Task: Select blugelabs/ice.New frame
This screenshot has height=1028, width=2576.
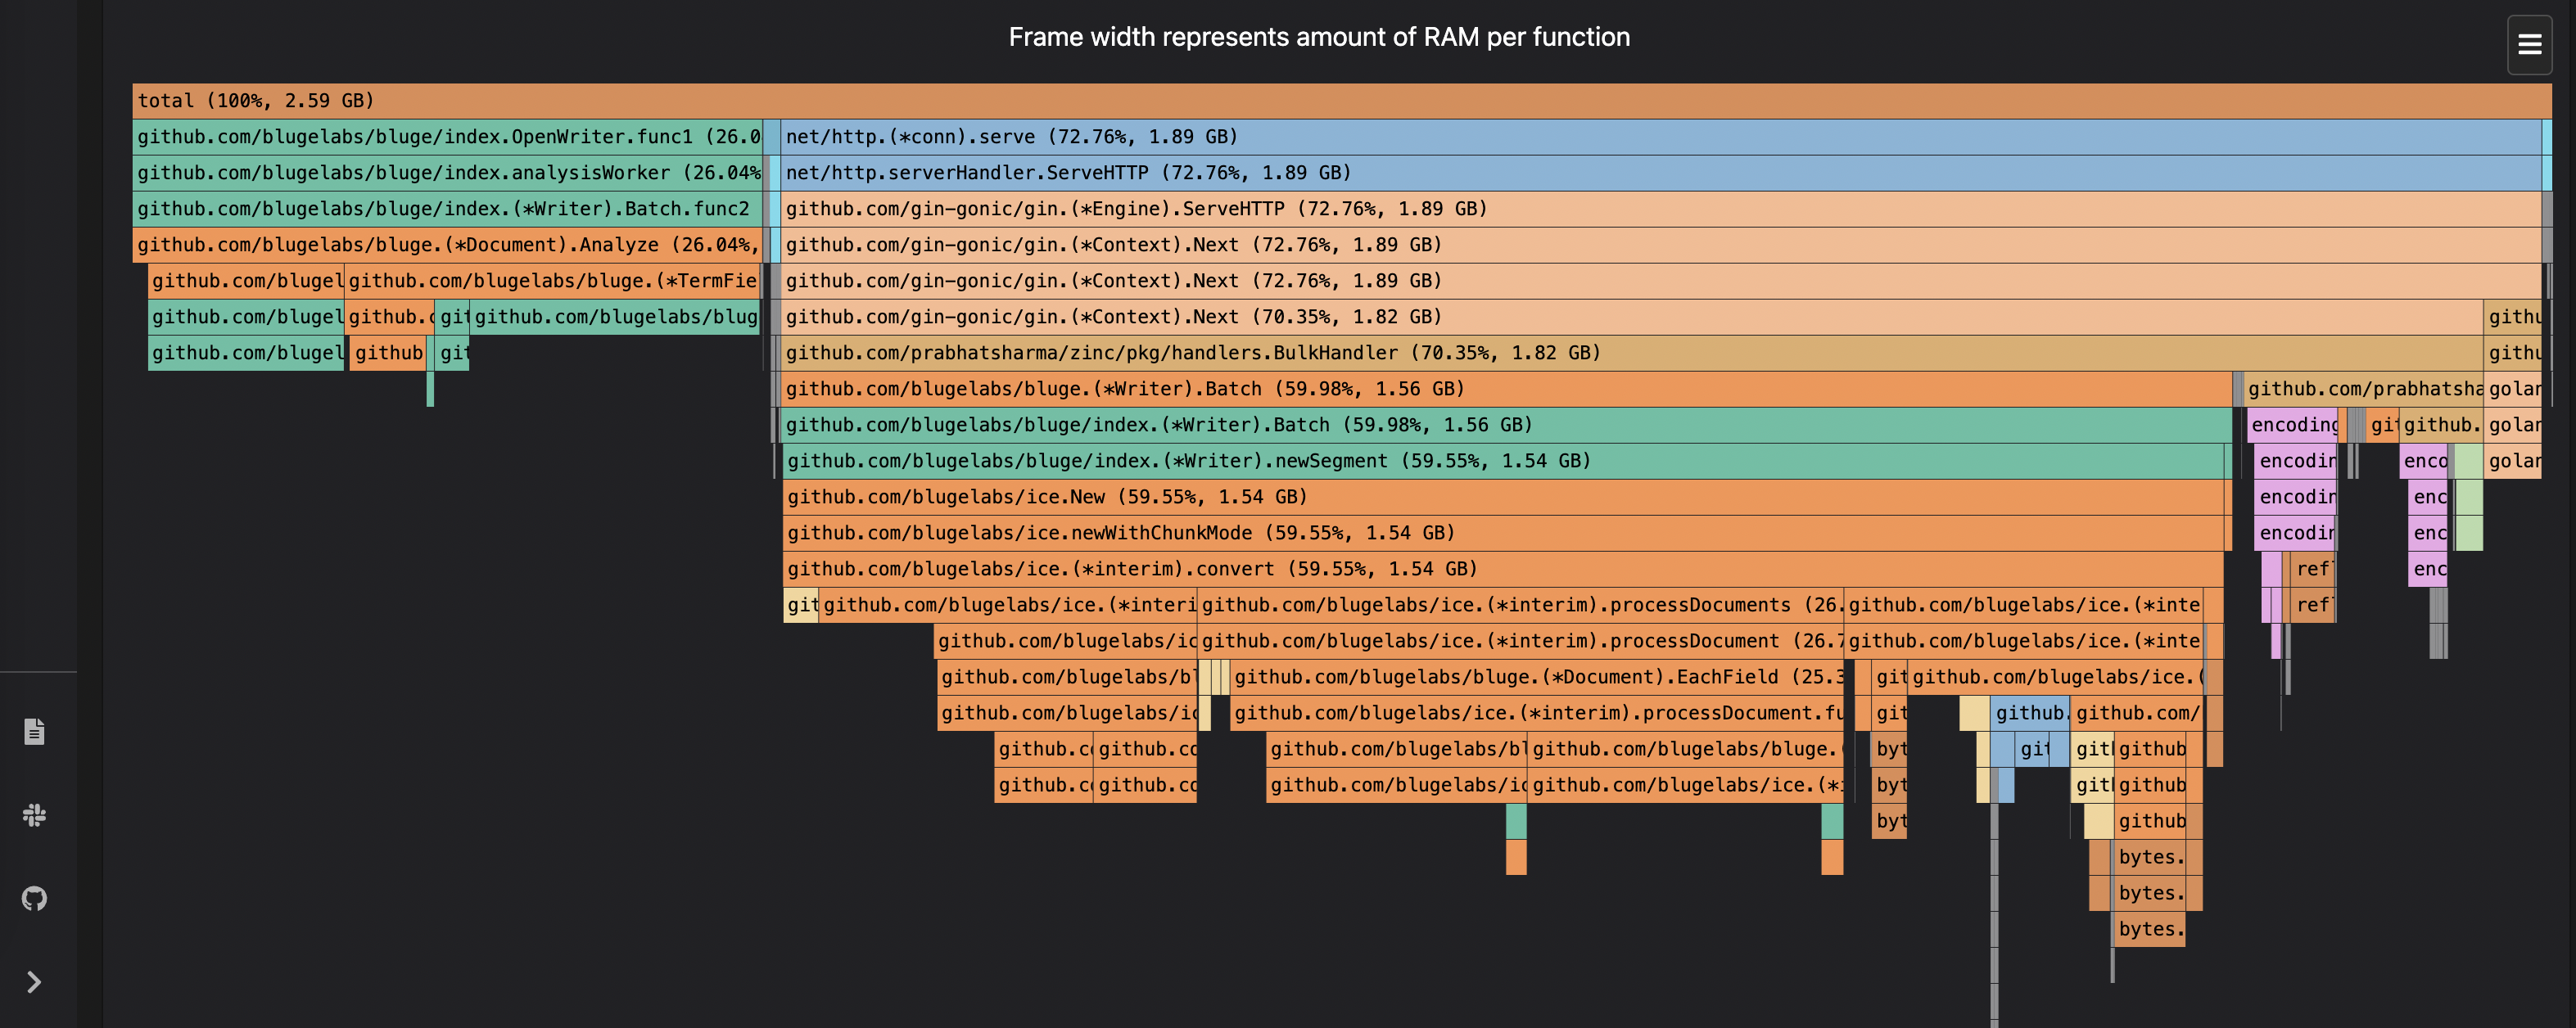Action: [1503, 496]
